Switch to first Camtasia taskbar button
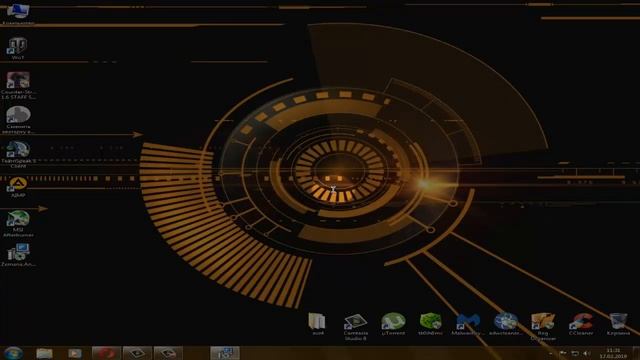640x360 pixels. tap(137, 353)
